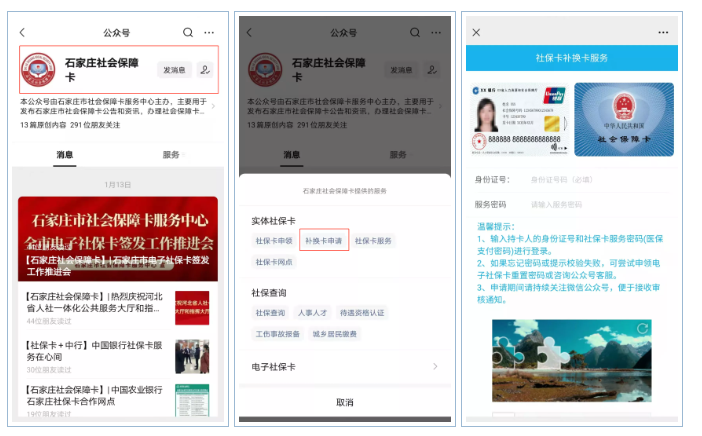Screen dimensions: 702x436
Task: Open the photo thumbnail of the 中国银行 article
Action: tap(192, 356)
